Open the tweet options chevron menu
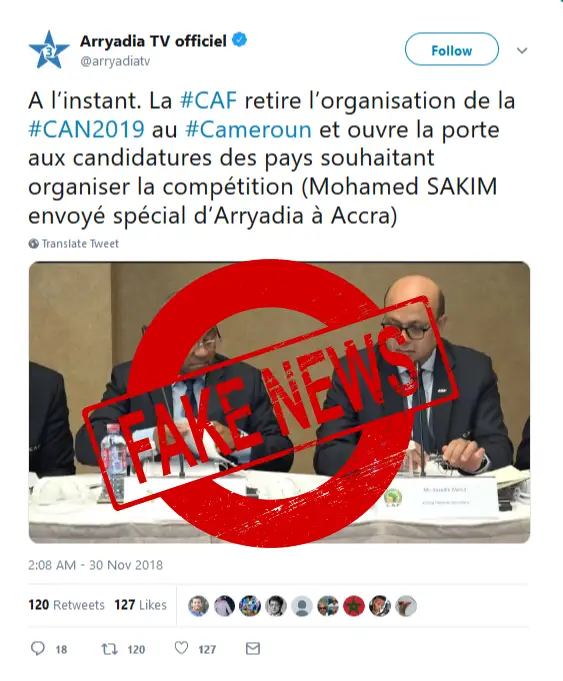The image size is (563, 681). click(522, 50)
